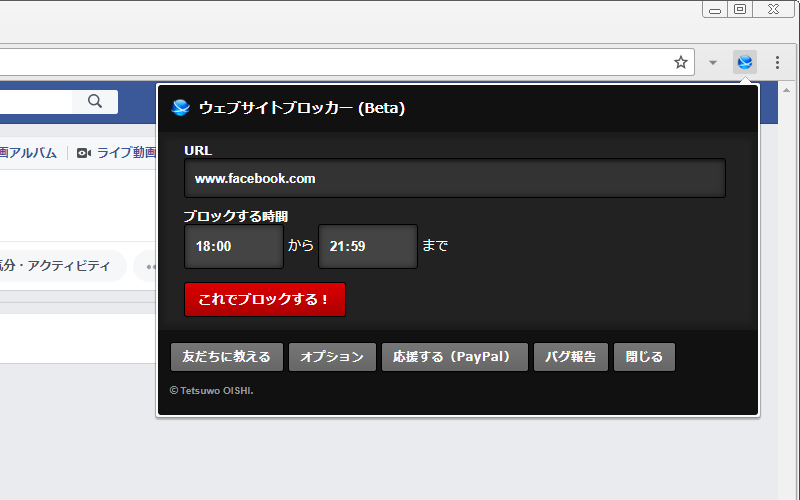
Task: Click the アルバム link on Facebook
Action: click(28, 153)
